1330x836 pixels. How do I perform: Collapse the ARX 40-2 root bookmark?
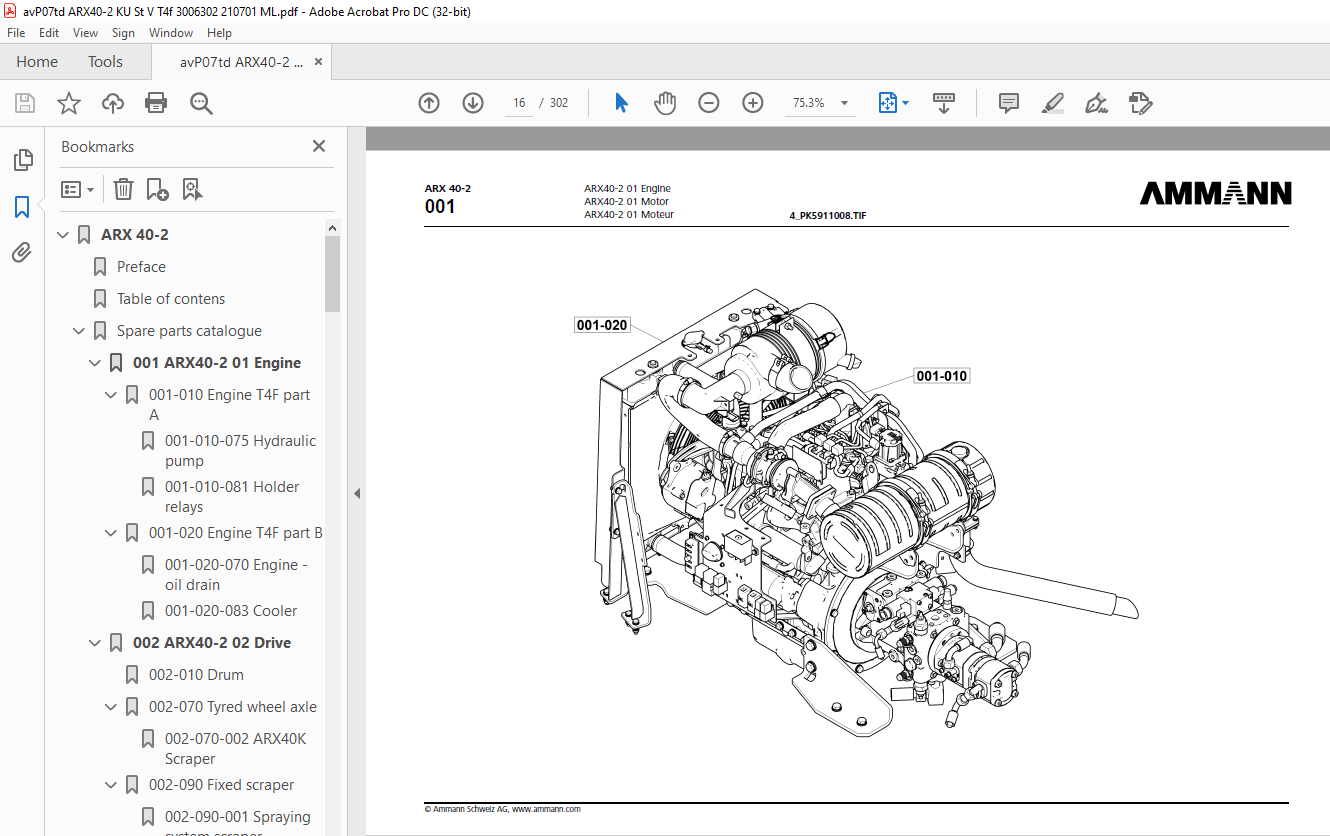coord(63,235)
